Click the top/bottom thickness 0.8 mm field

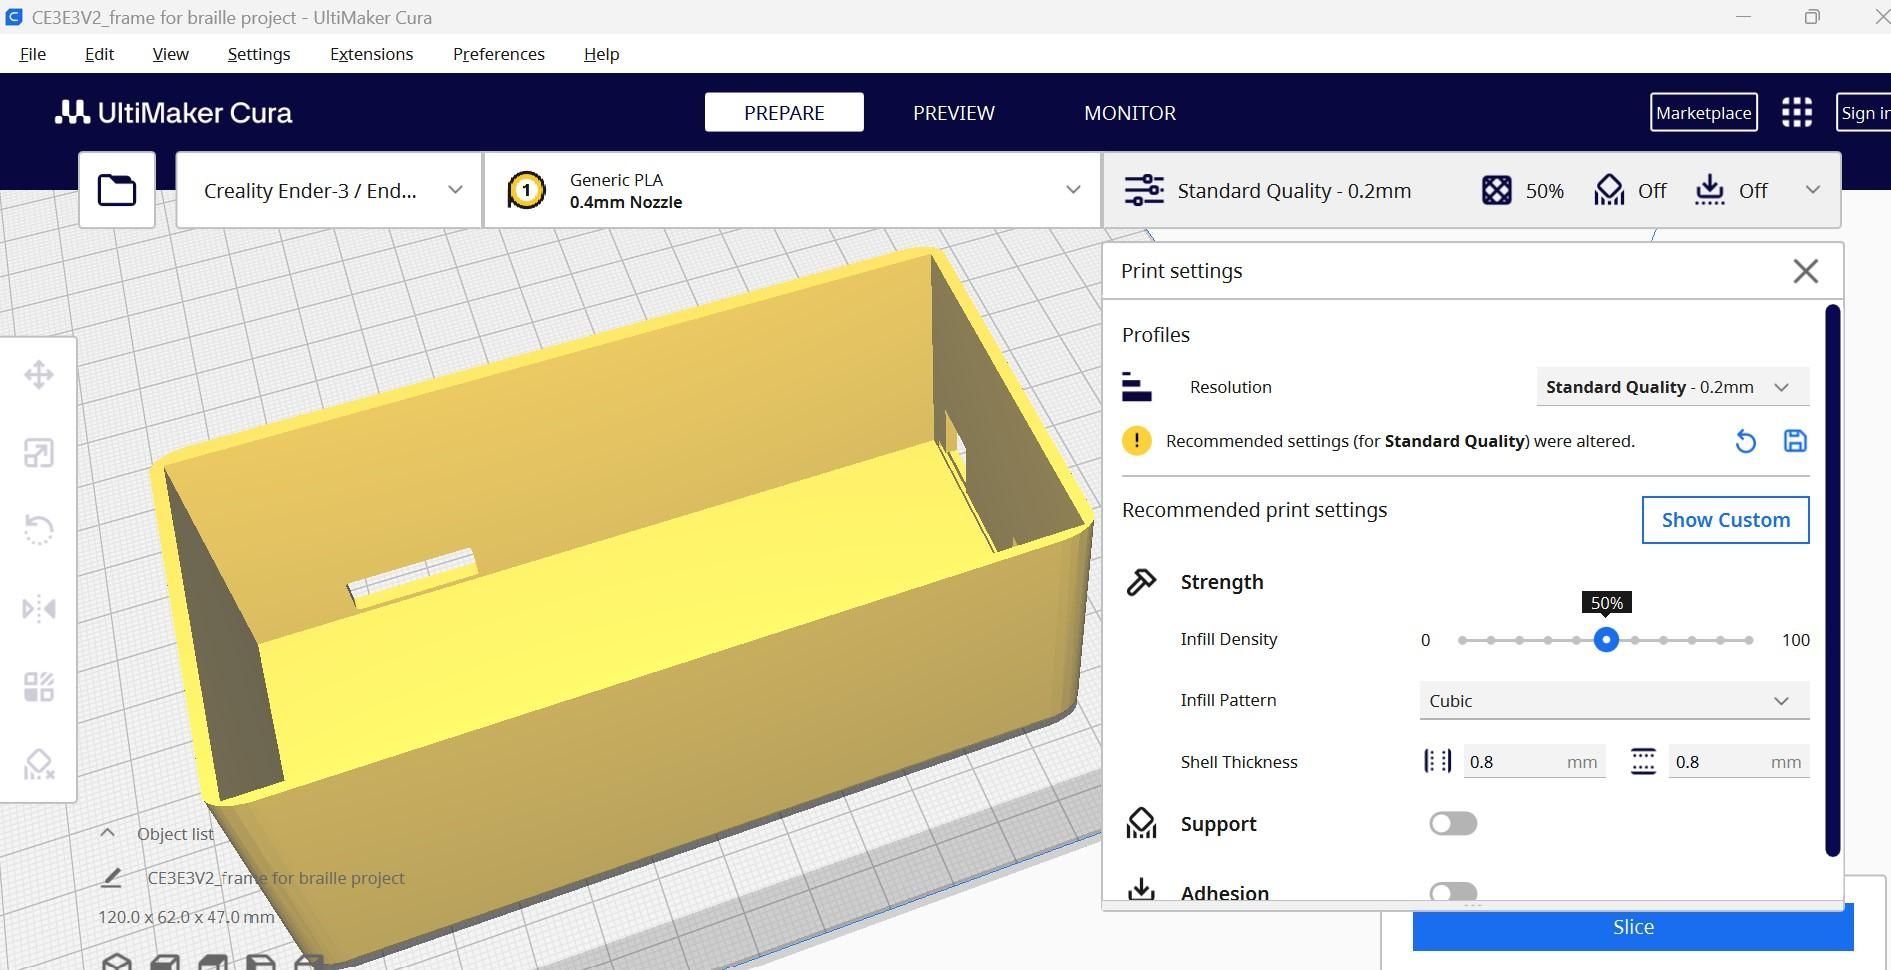point(1739,762)
